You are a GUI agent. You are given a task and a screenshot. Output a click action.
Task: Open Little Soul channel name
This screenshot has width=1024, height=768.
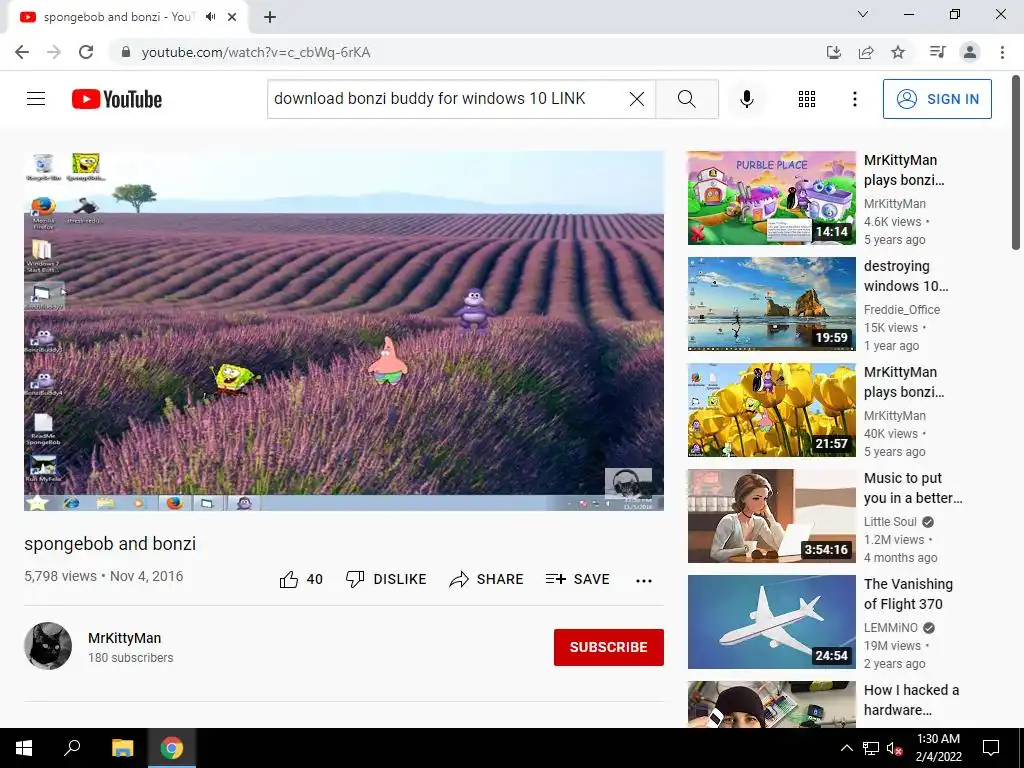[890, 522]
